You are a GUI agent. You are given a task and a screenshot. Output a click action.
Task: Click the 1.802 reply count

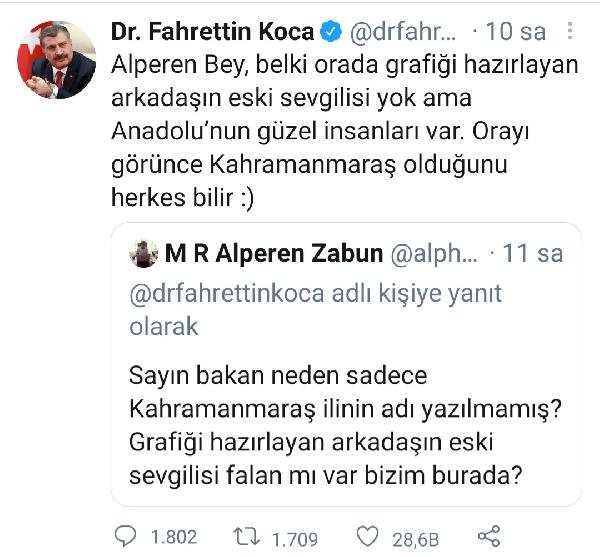coord(174,537)
